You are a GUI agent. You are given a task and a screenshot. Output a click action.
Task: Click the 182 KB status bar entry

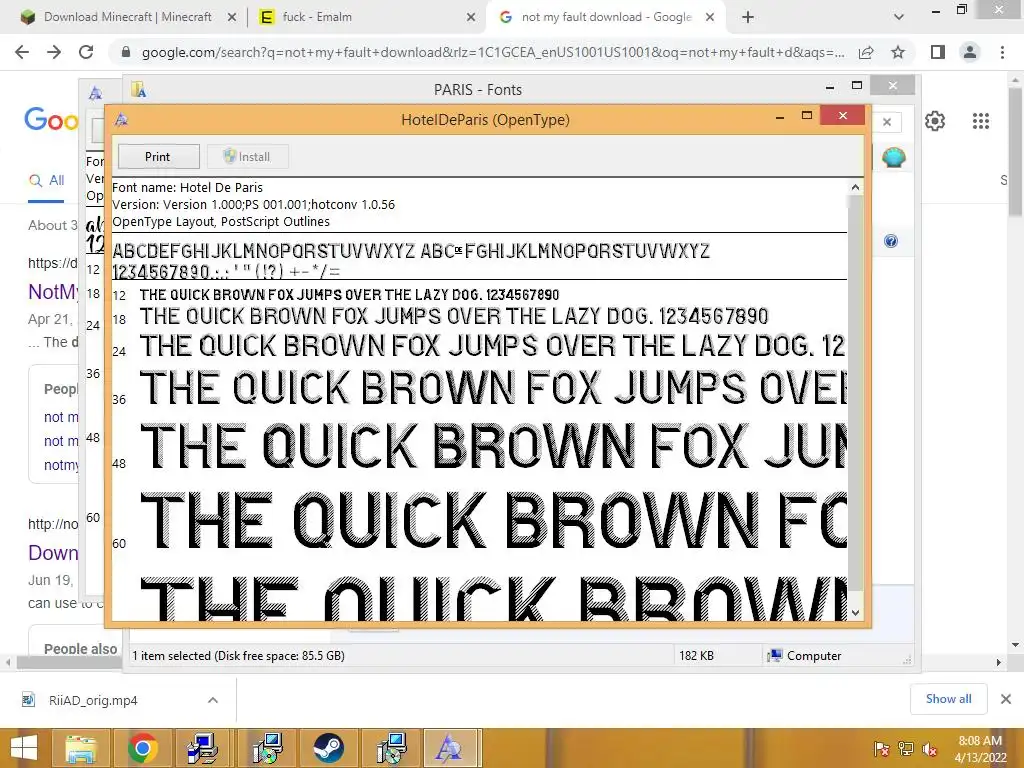coord(696,656)
